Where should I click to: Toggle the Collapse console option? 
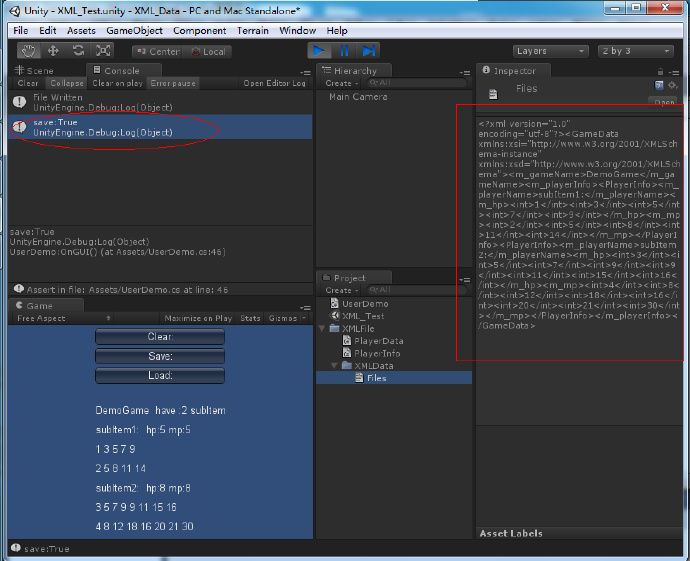67,83
